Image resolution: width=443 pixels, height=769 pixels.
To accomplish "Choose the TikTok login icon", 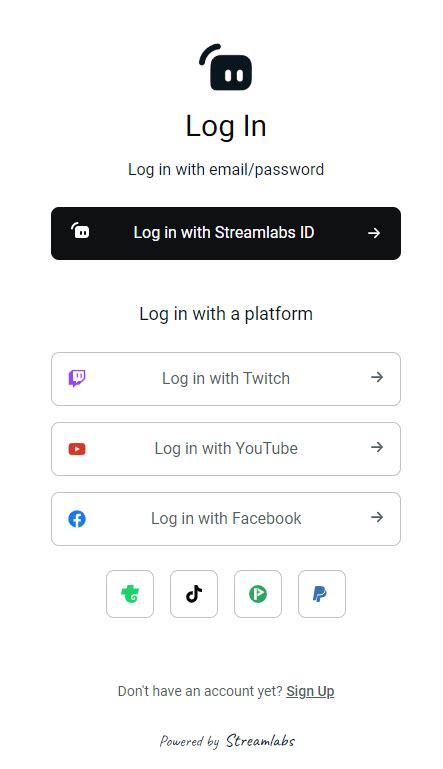I will point(194,594).
